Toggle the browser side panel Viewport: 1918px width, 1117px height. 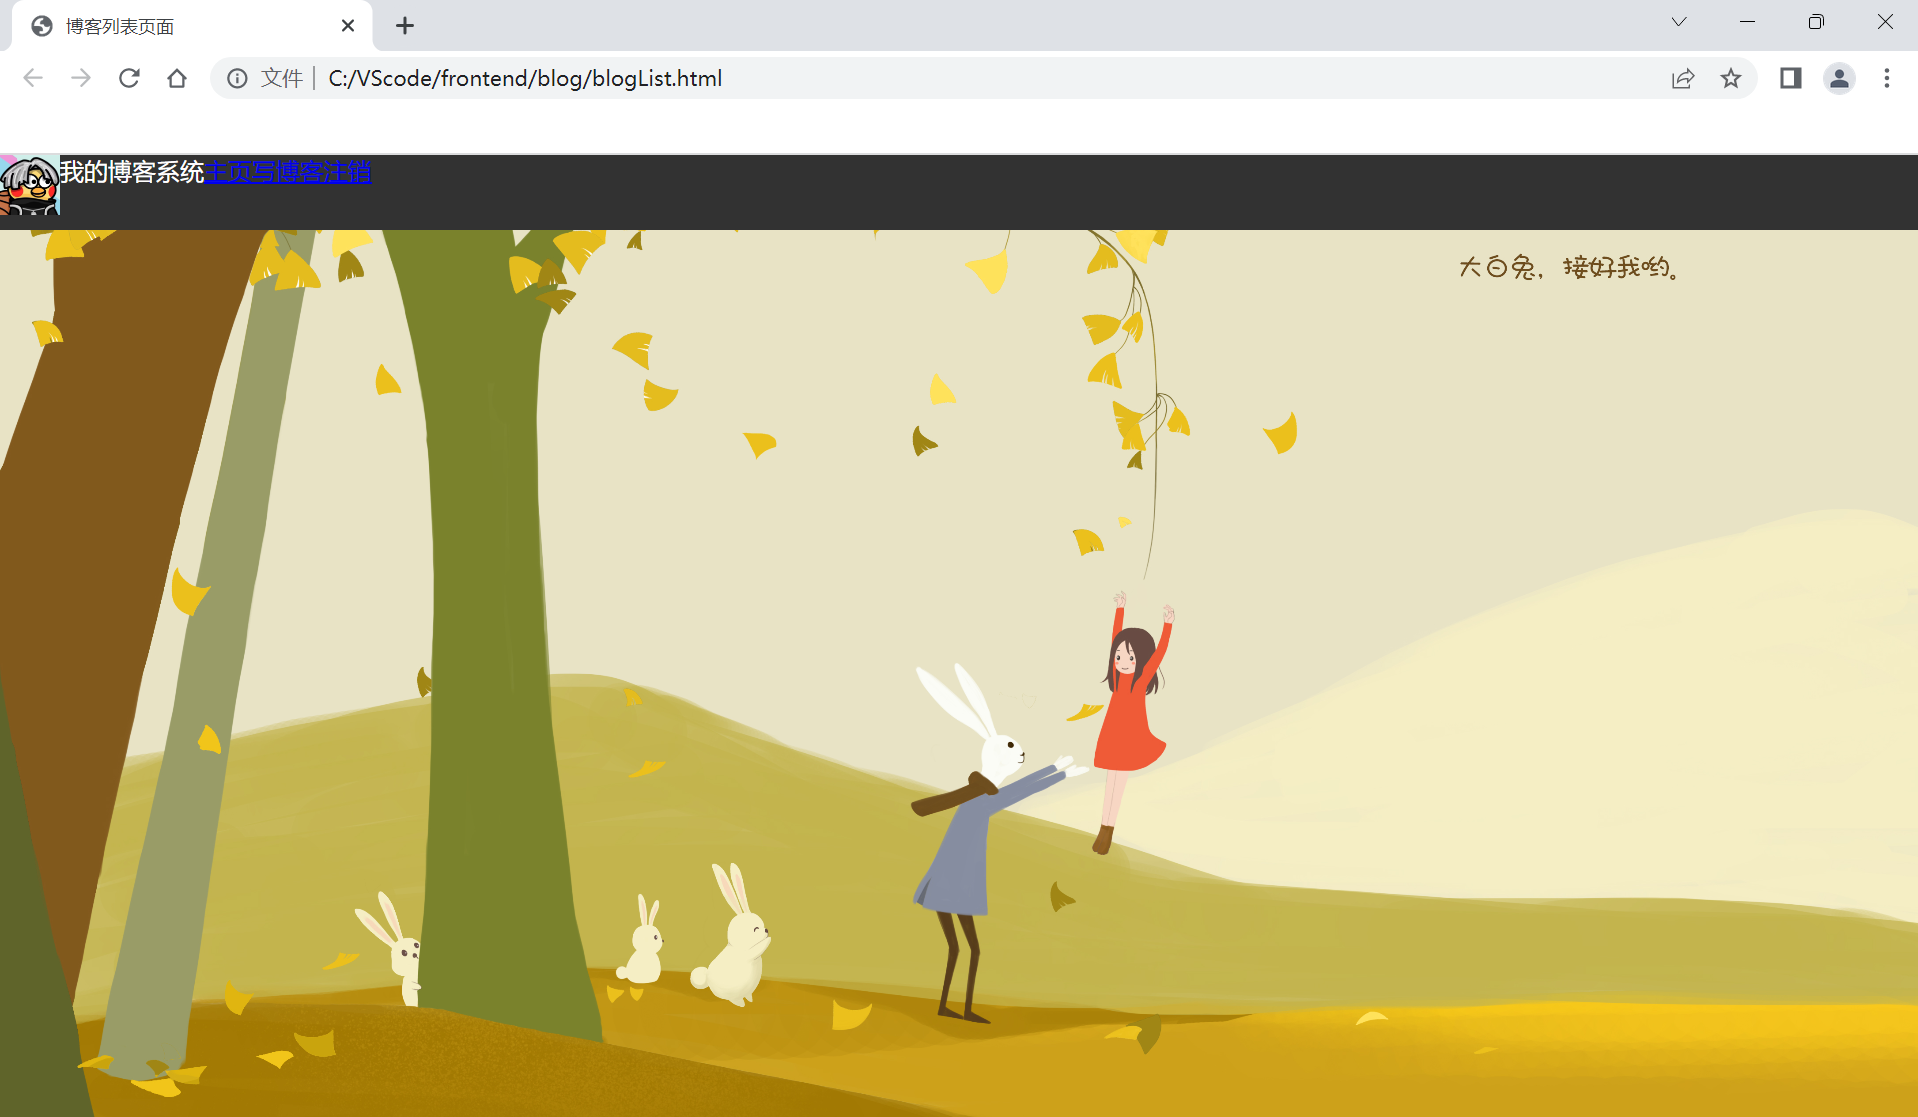1791,78
